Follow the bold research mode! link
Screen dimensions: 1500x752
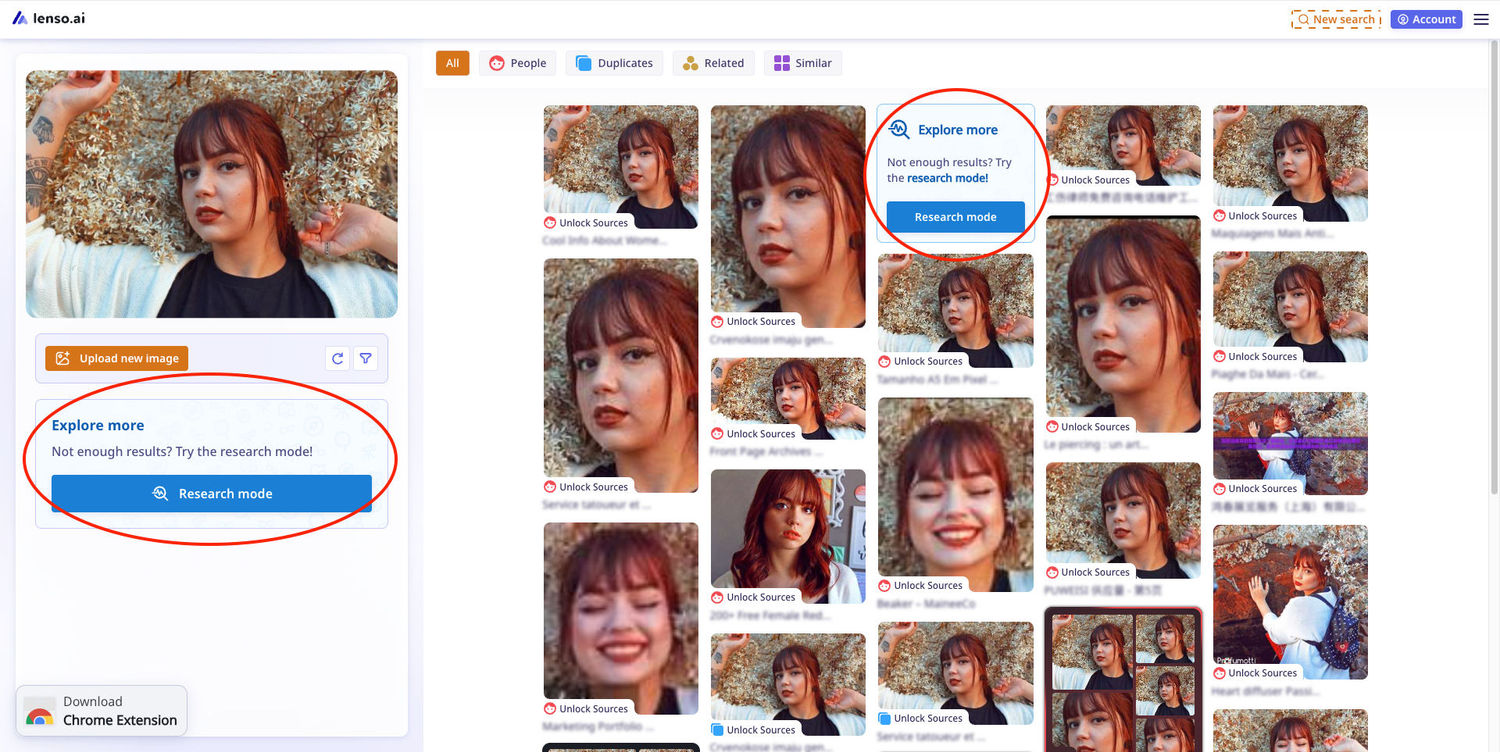pyautogui.click(x=947, y=178)
